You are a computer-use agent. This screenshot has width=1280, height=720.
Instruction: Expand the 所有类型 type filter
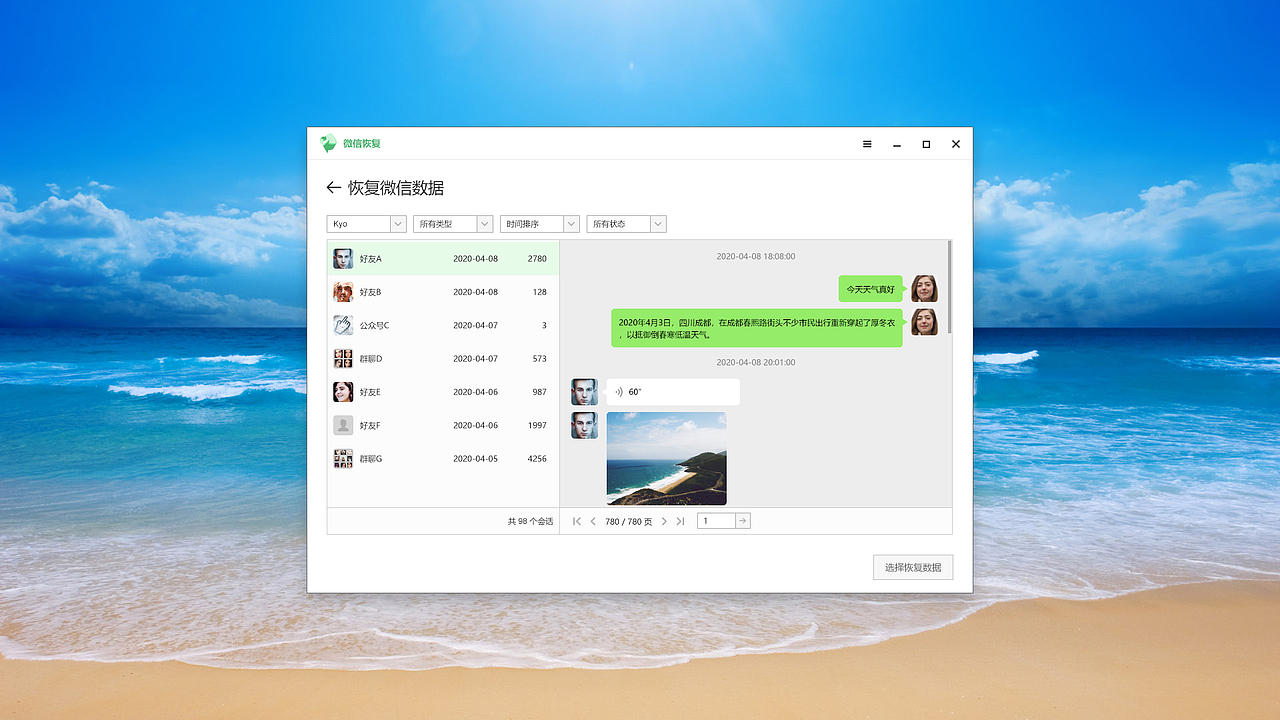point(453,224)
